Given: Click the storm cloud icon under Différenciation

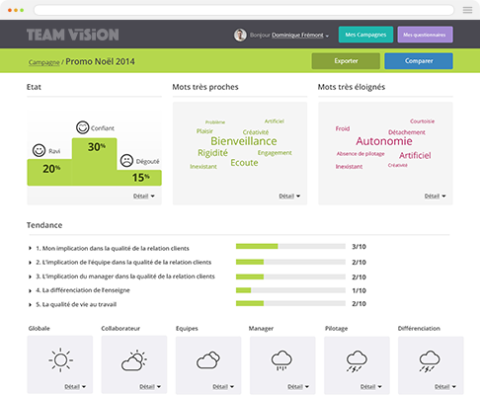Looking at the screenshot, I should 430,361.
